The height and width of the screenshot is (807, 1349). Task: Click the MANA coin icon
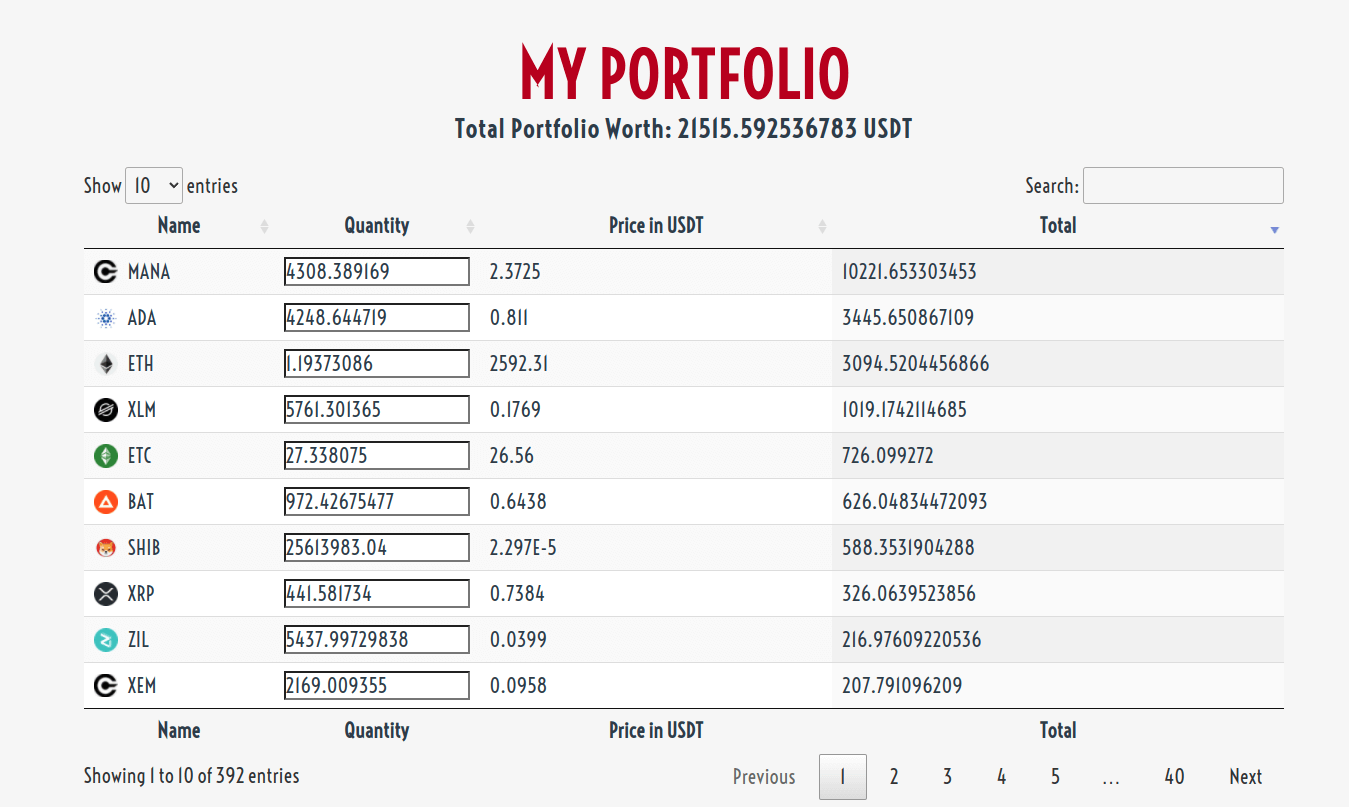[105, 272]
